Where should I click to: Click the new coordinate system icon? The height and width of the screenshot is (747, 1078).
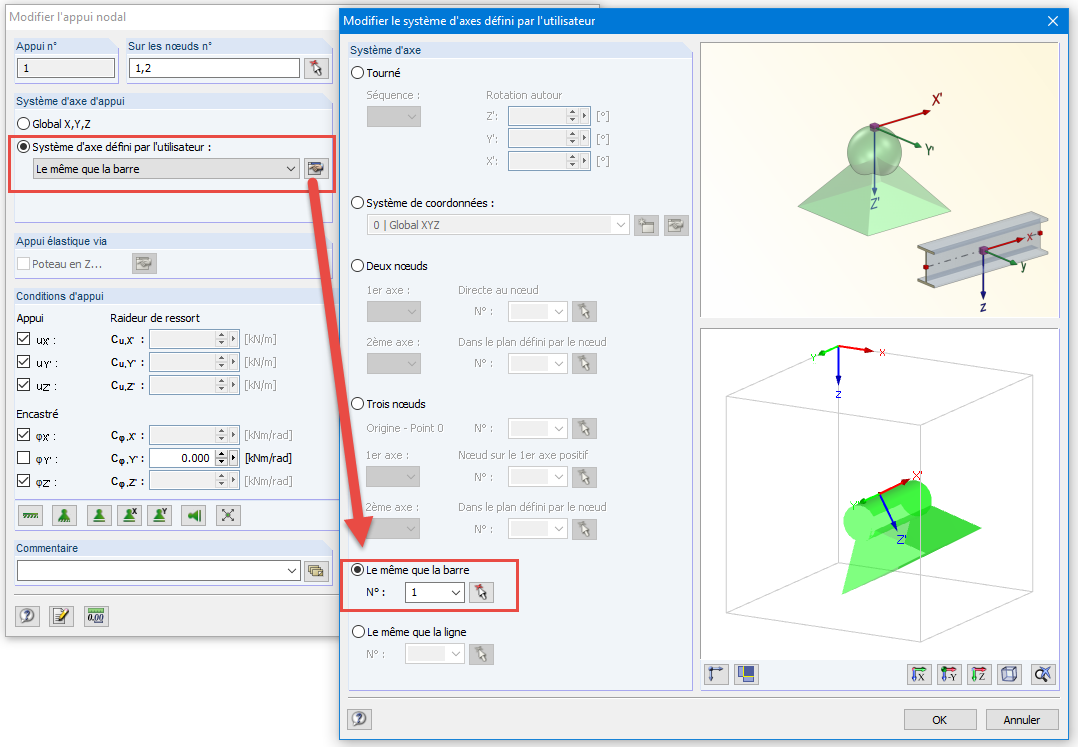pos(646,225)
